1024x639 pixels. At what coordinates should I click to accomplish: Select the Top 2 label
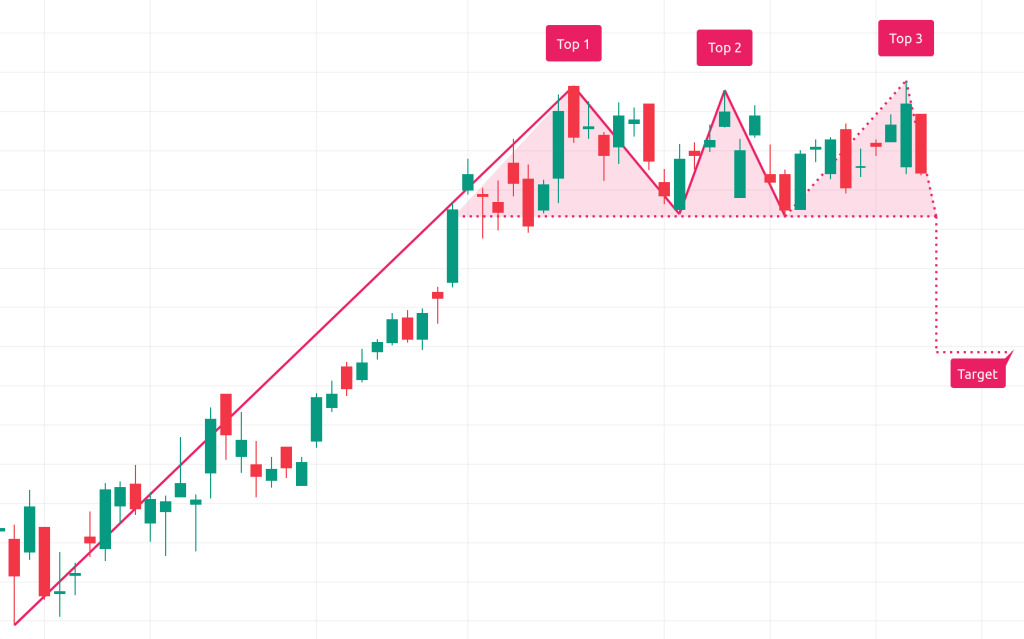tap(724, 48)
